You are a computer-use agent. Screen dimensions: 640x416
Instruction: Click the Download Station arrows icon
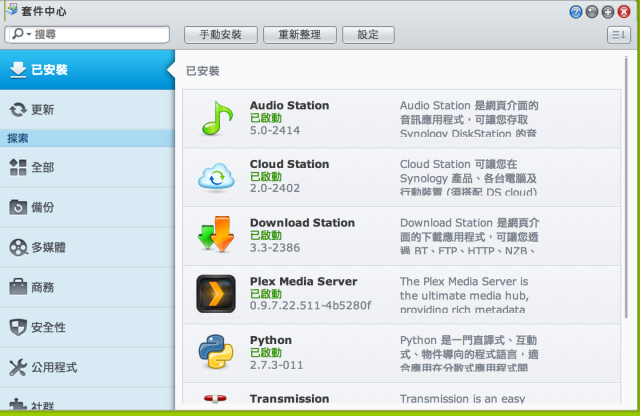point(216,234)
